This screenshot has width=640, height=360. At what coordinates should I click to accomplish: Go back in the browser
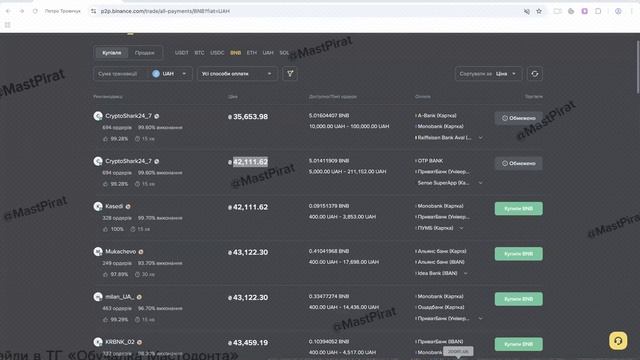[x=8, y=11]
